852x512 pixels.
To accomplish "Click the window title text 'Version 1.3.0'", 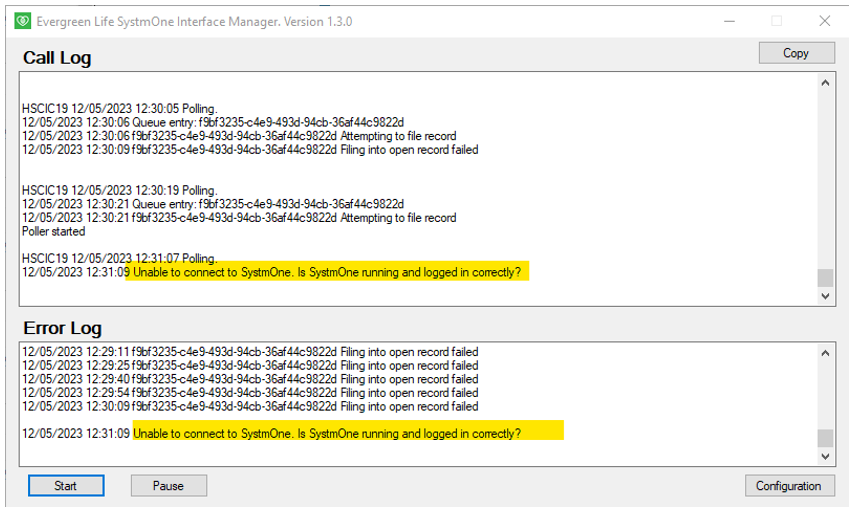I will coord(318,22).
